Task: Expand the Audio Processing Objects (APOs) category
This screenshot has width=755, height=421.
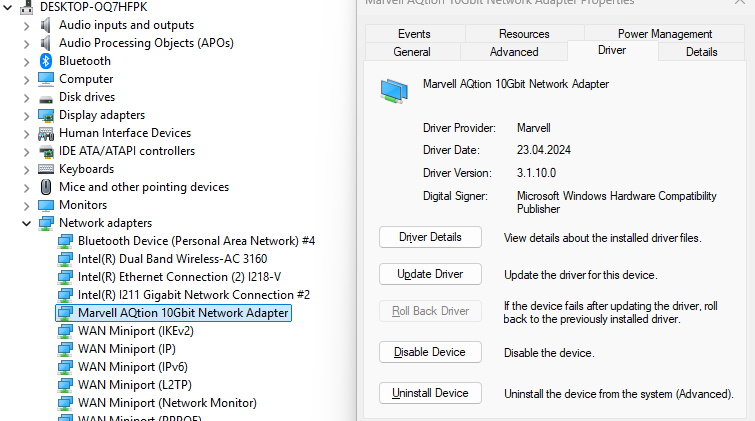Action: tap(26, 44)
